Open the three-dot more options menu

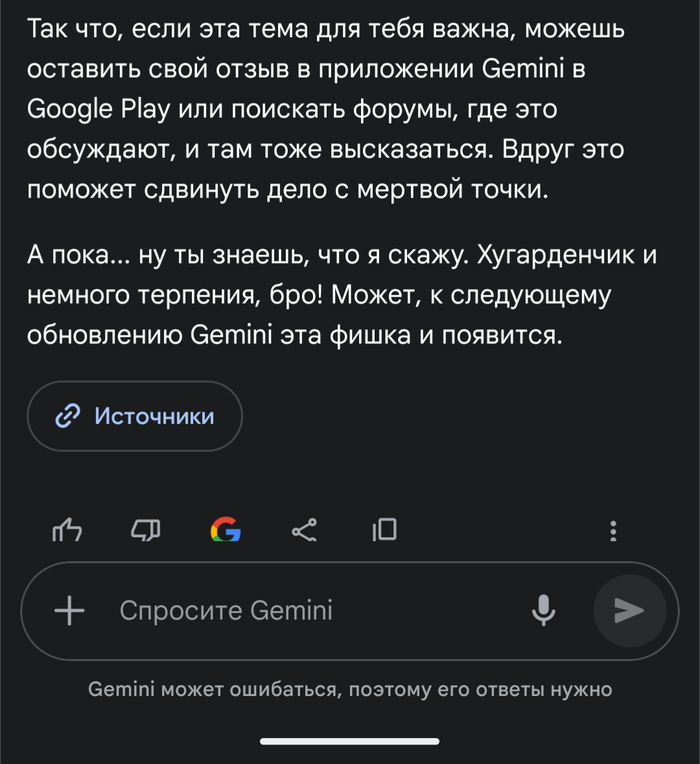tap(614, 531)
